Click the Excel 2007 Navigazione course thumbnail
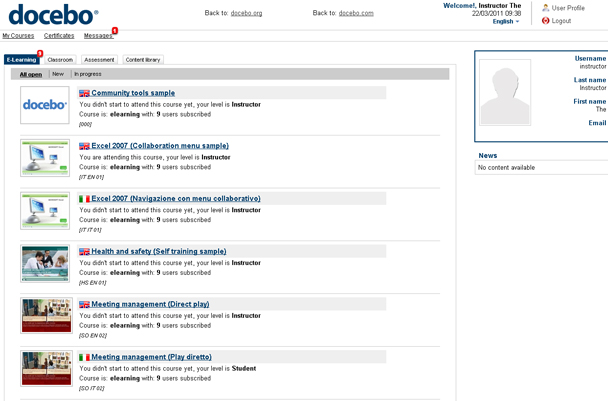Screen dimensions: 608x401 pos(45,211)
